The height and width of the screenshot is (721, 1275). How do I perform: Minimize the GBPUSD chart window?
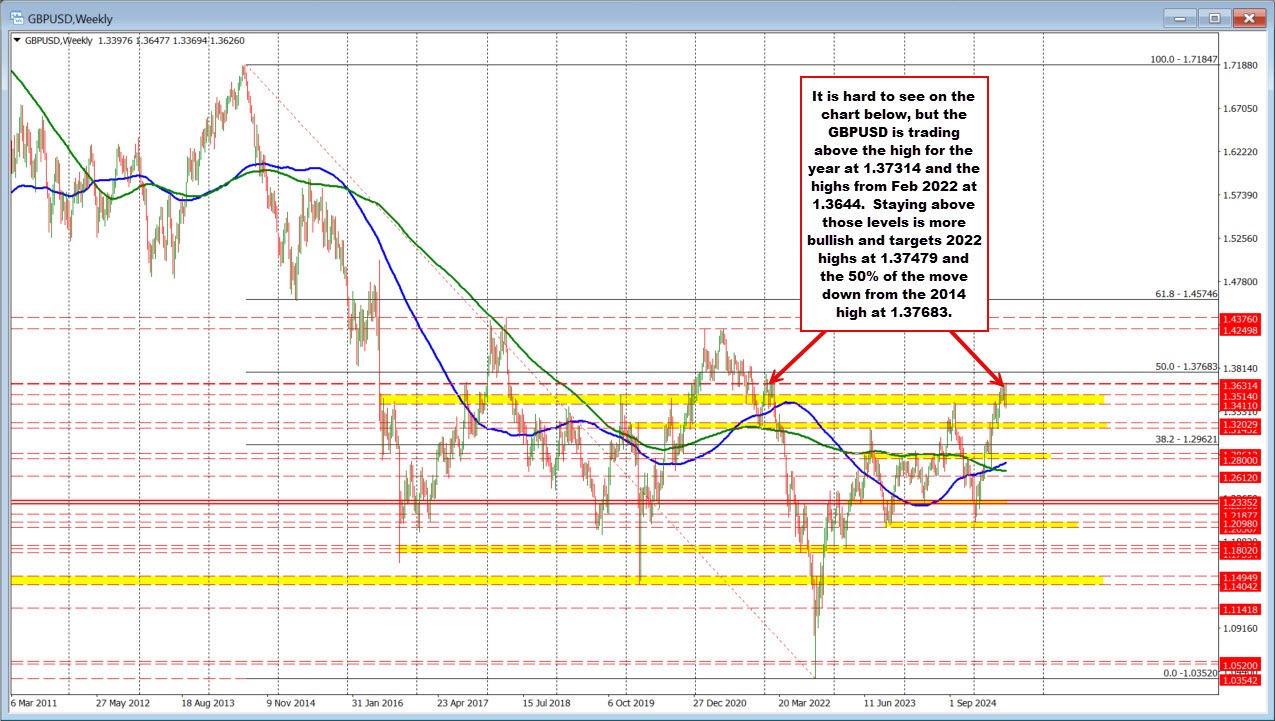tap(1178, 17)
